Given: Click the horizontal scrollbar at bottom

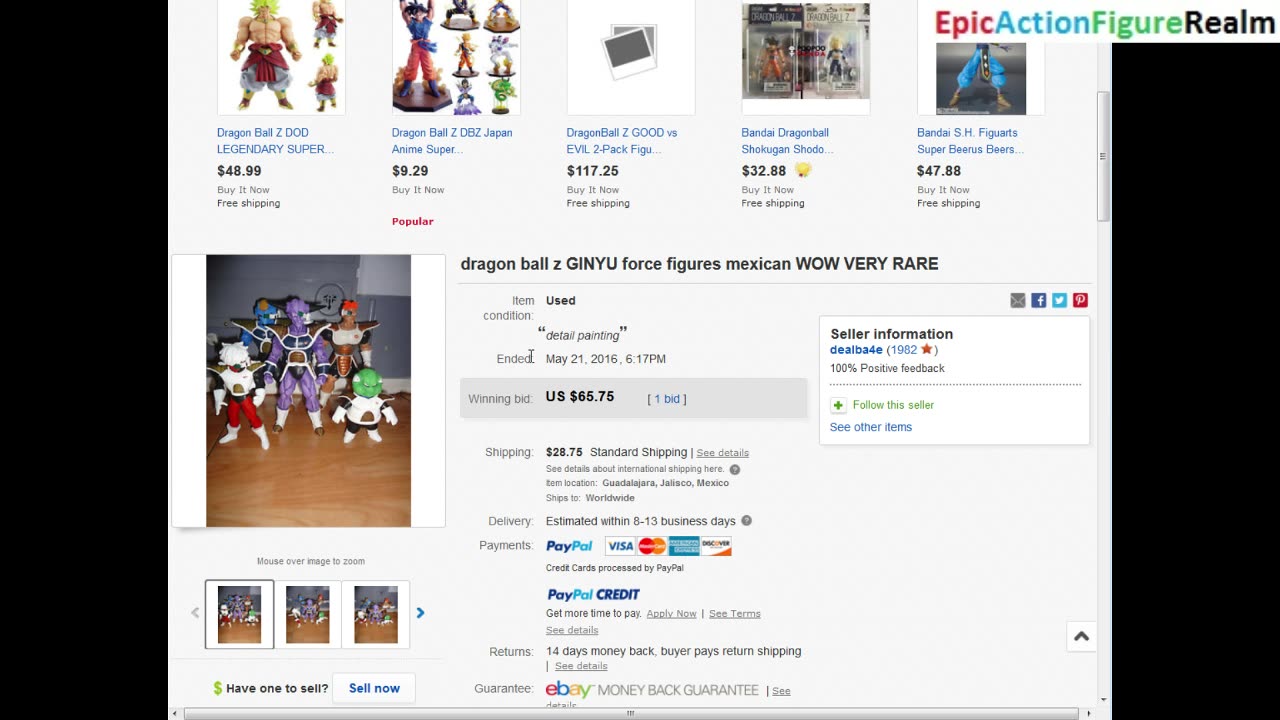Looking at the screenshot, I should 630,713.
